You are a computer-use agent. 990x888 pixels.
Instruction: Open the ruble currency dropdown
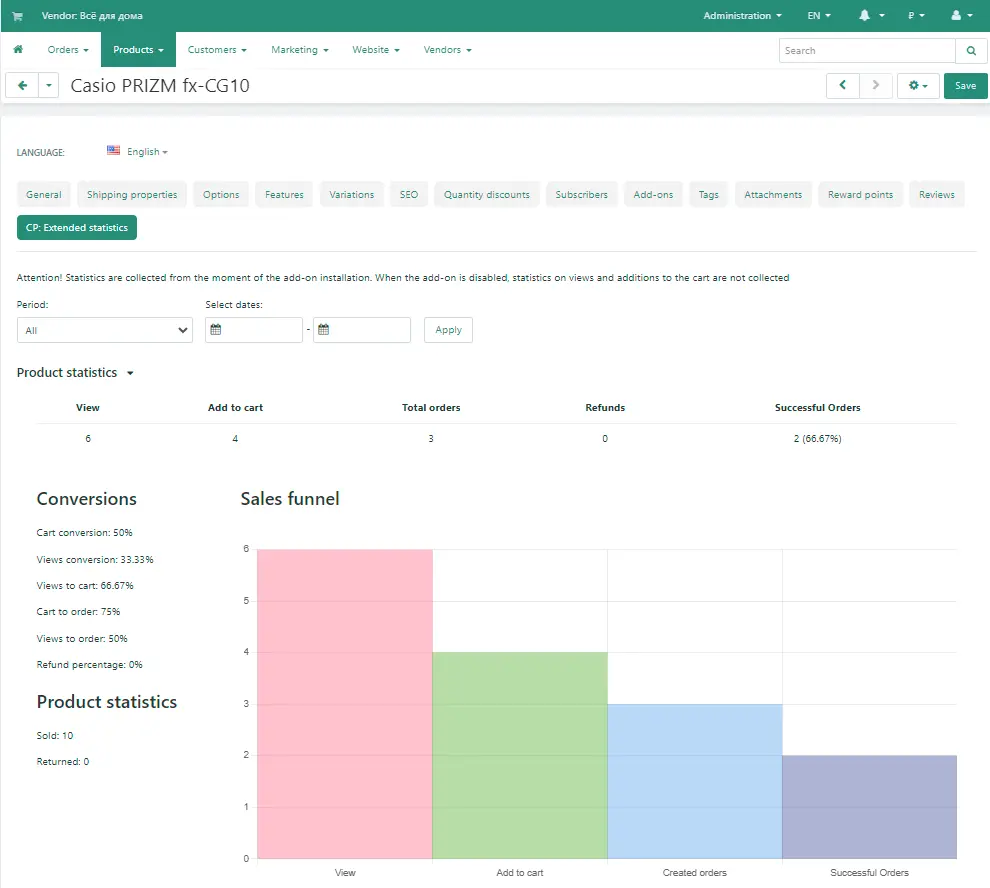[916, 16]
